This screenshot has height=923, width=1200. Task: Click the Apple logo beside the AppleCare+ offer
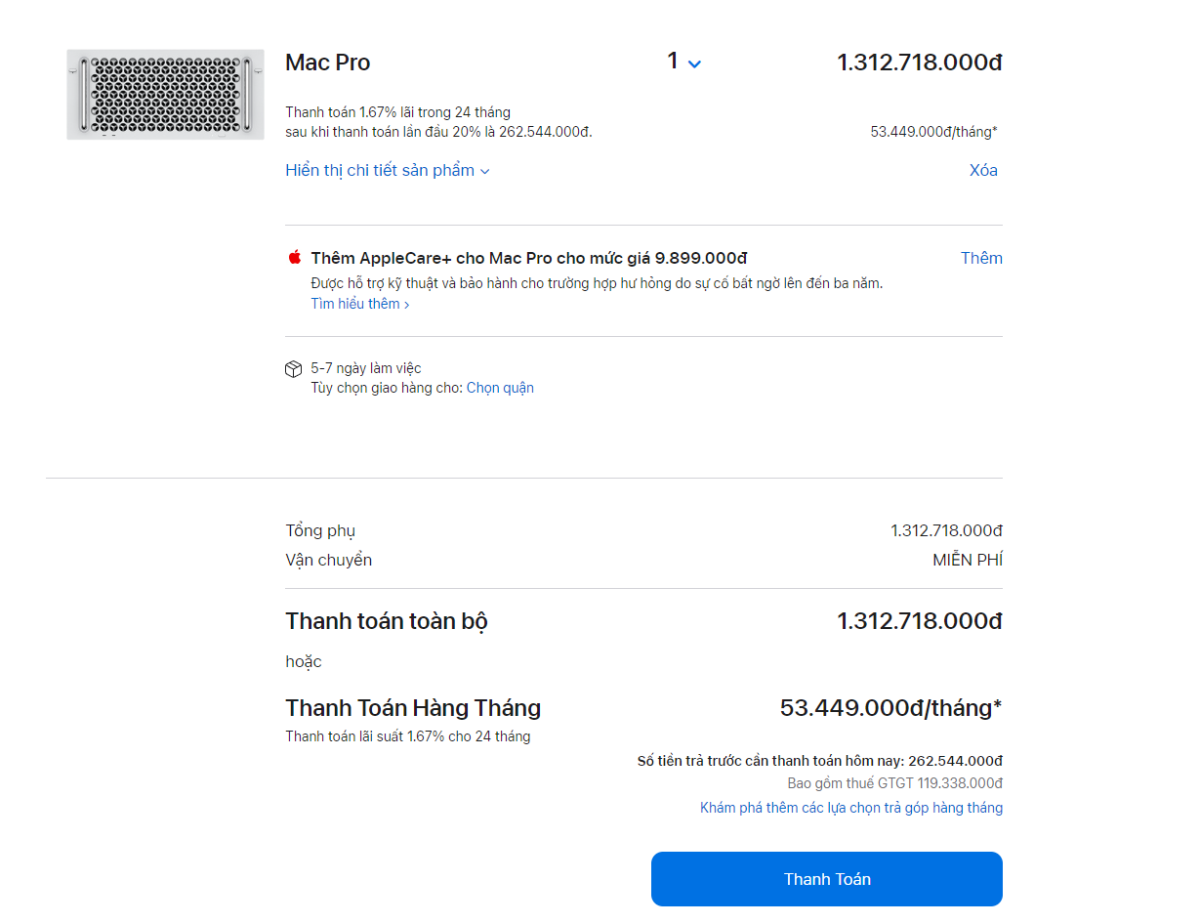click(293, 257)
